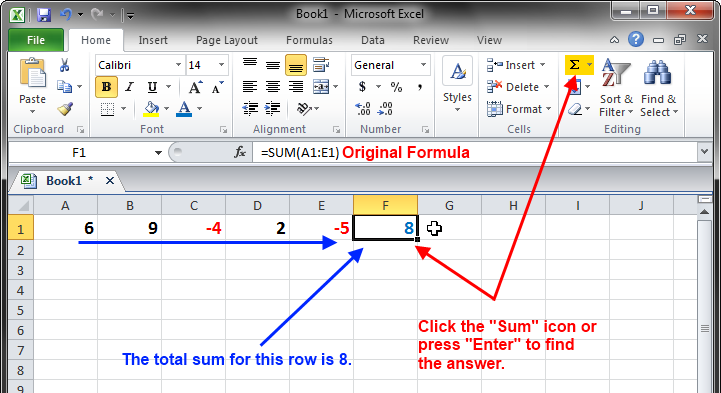
Task: Open the Calibri font name dropdown
Action: tap(178, 65)
